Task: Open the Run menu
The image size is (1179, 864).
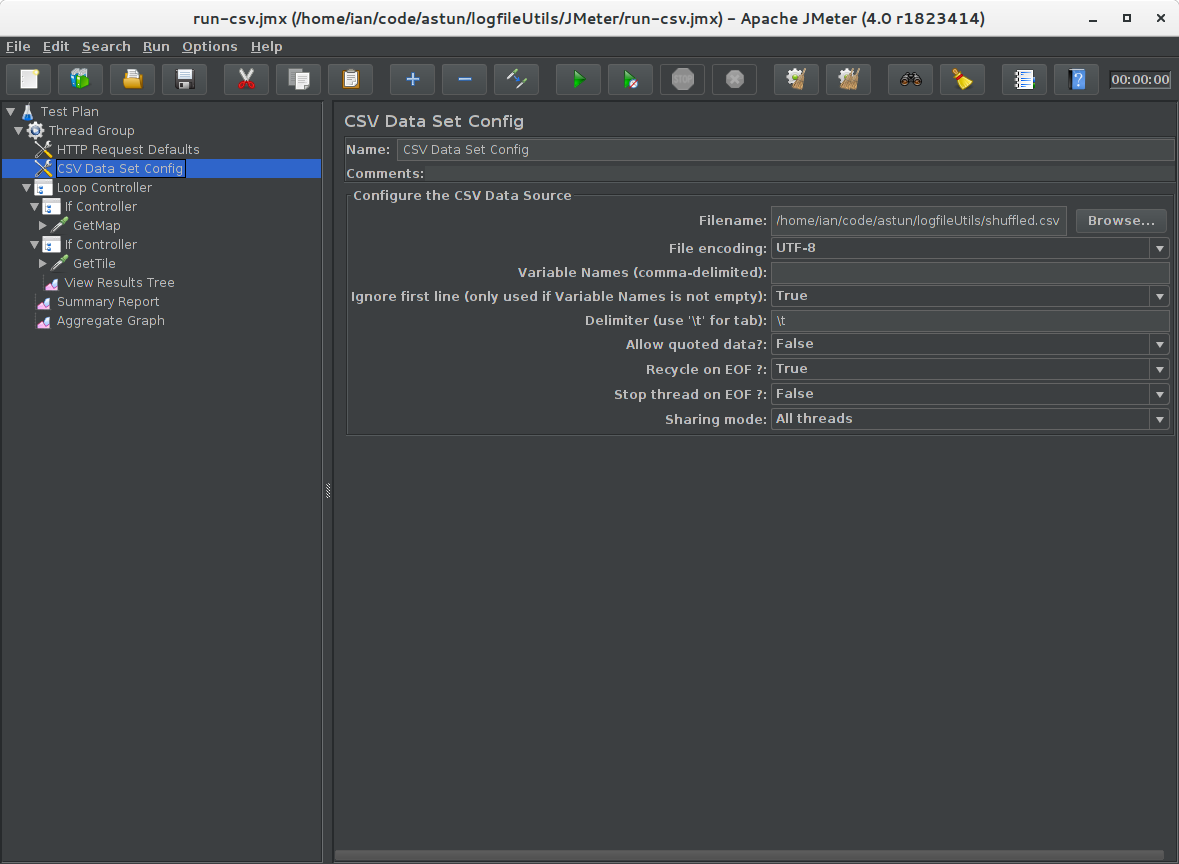Action: pyautogui.click(x=156, y=47)
